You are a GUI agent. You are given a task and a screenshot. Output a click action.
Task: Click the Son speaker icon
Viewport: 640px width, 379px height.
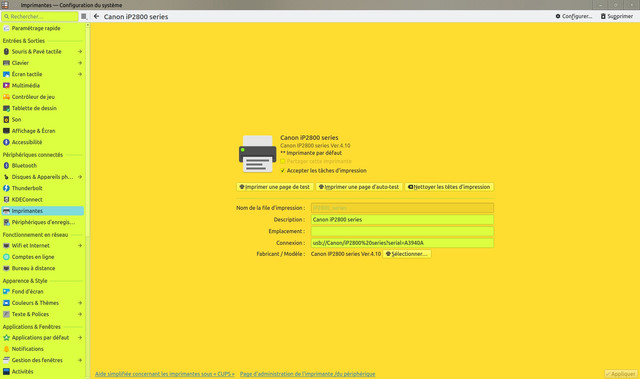pos(6,120)
